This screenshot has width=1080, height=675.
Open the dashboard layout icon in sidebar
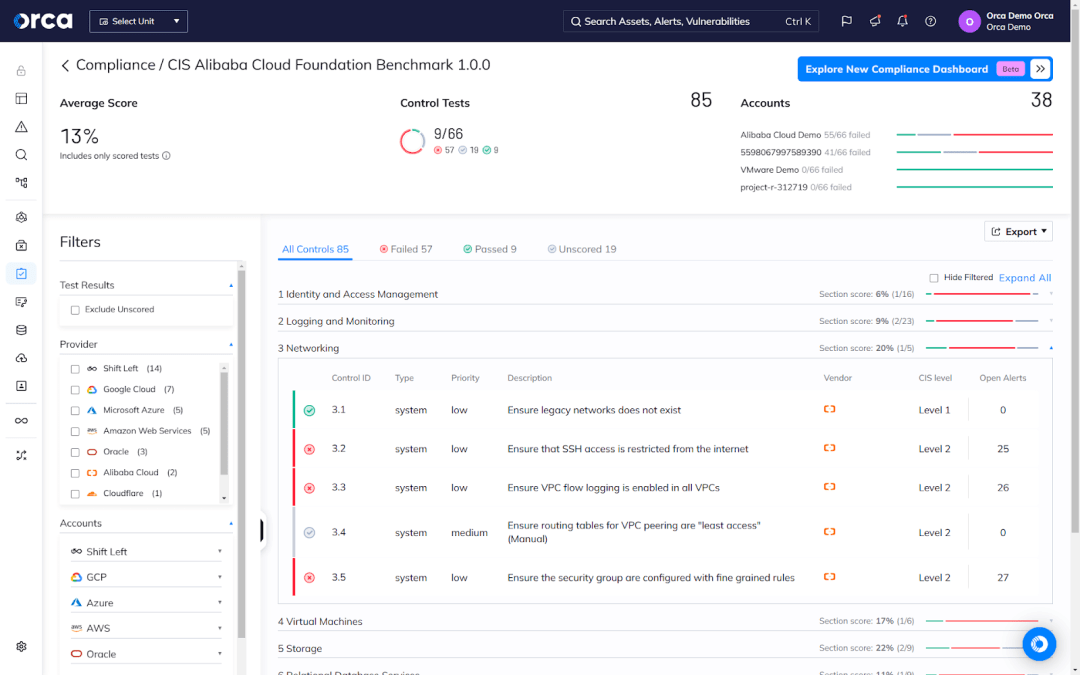point(21,98)
